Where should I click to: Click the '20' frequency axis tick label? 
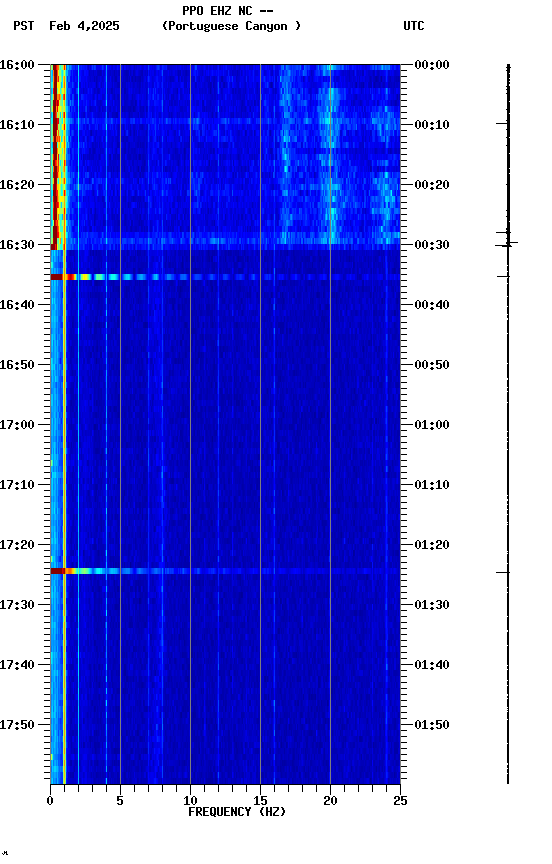click(x=330, y=801)
